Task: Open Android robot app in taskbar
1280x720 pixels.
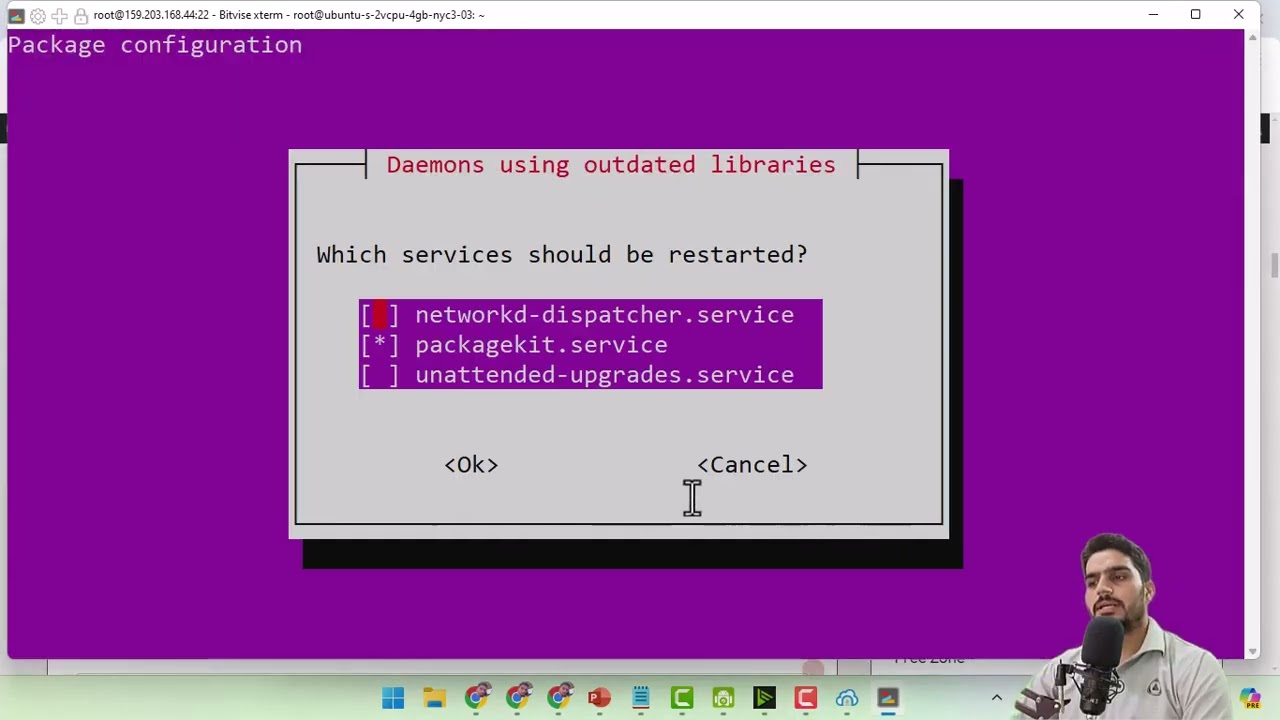Action: point(723,698)
